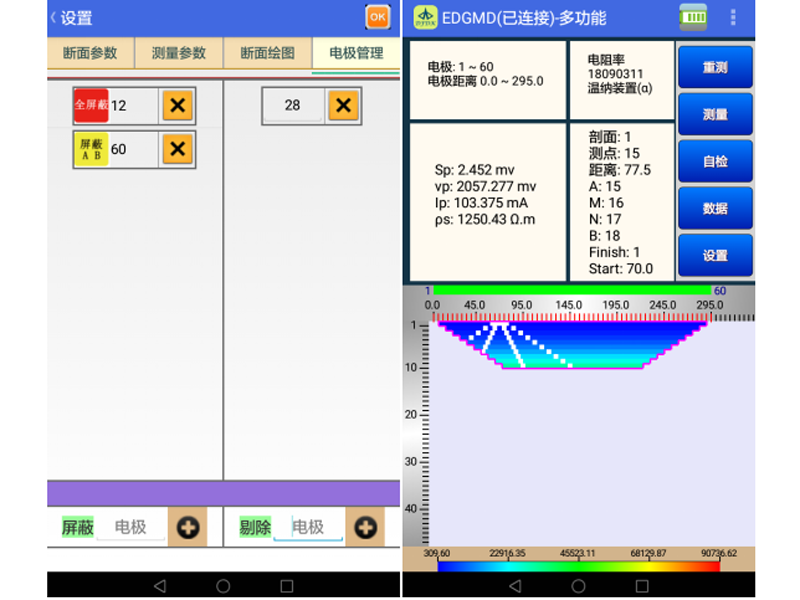Remove shielded electrode 12 with its X
This screenshot has width=800, height=600.
[178, 106]
